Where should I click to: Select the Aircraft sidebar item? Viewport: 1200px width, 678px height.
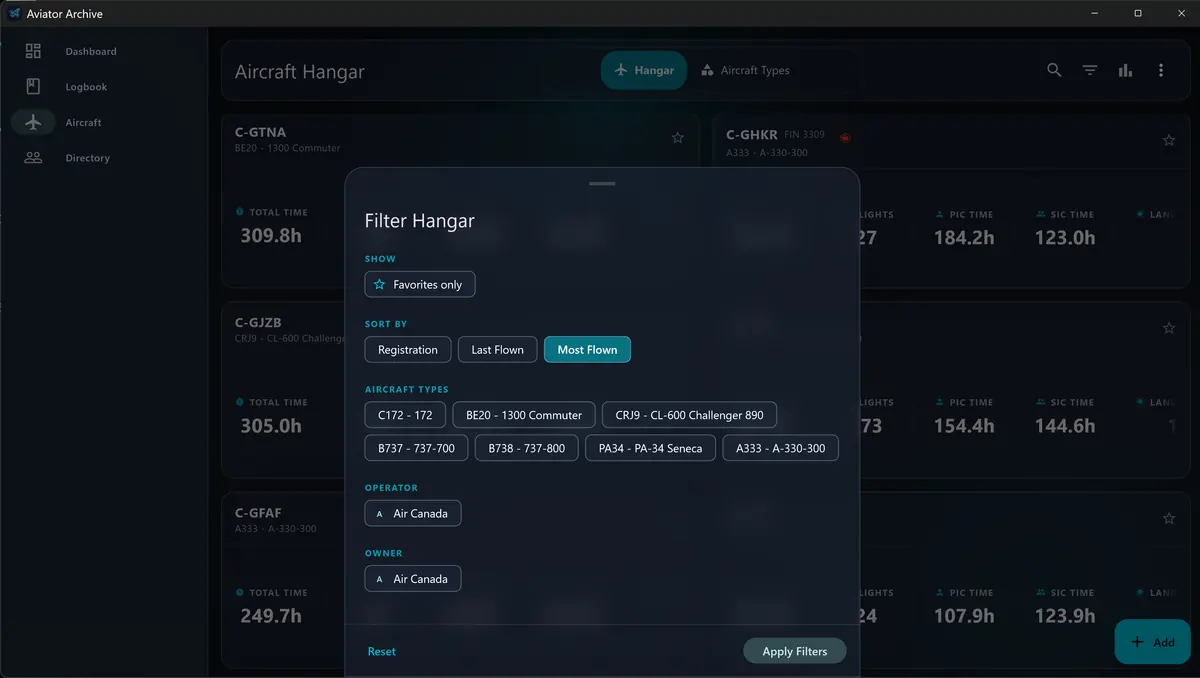point(83,122)
